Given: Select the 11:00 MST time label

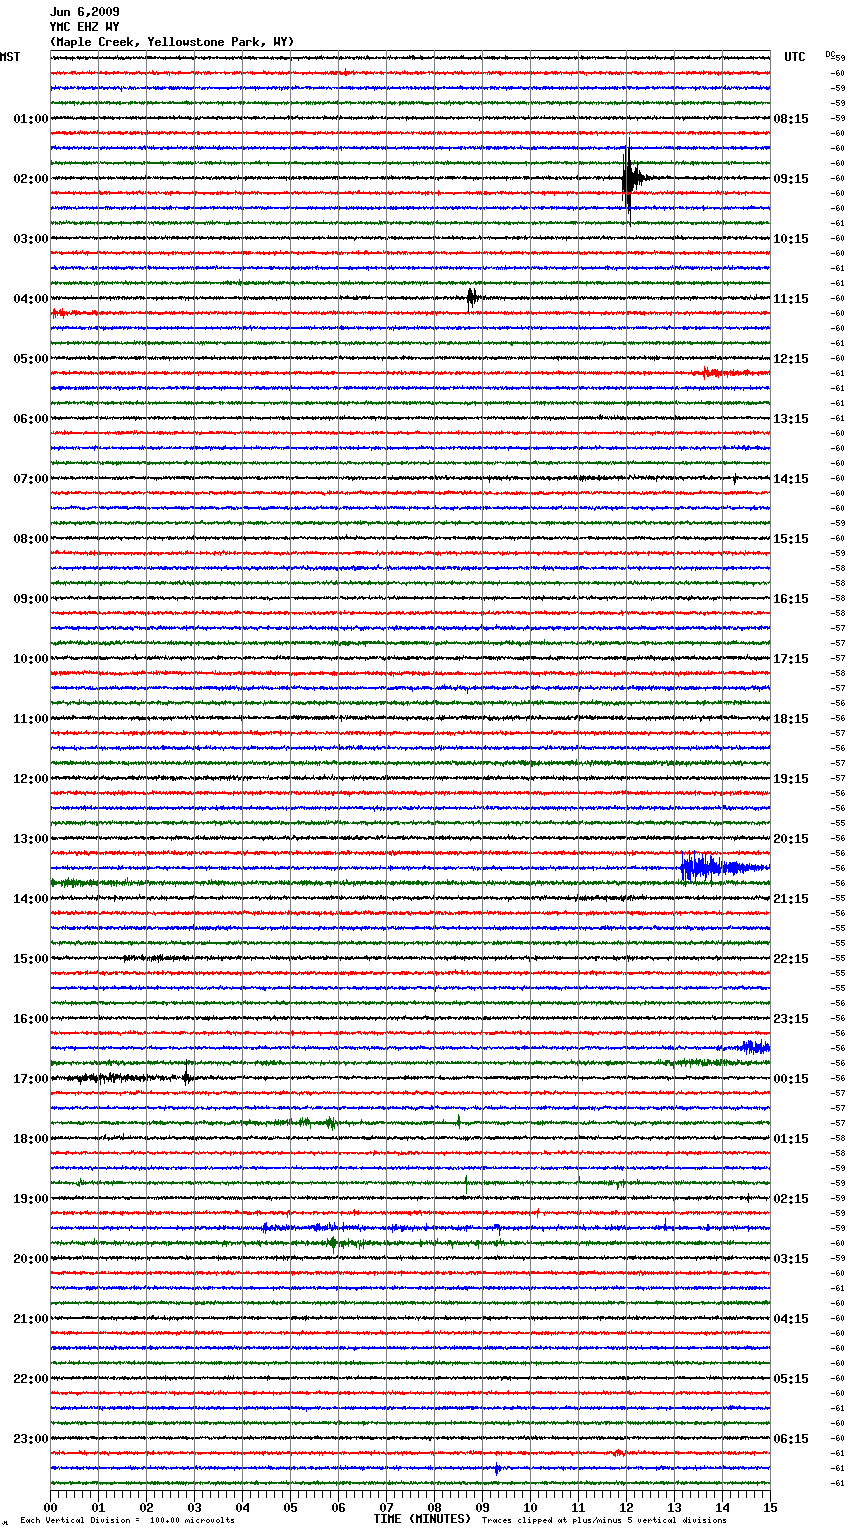Looking at the screenshot, I should pyautogui.click(x=31, y=719).
